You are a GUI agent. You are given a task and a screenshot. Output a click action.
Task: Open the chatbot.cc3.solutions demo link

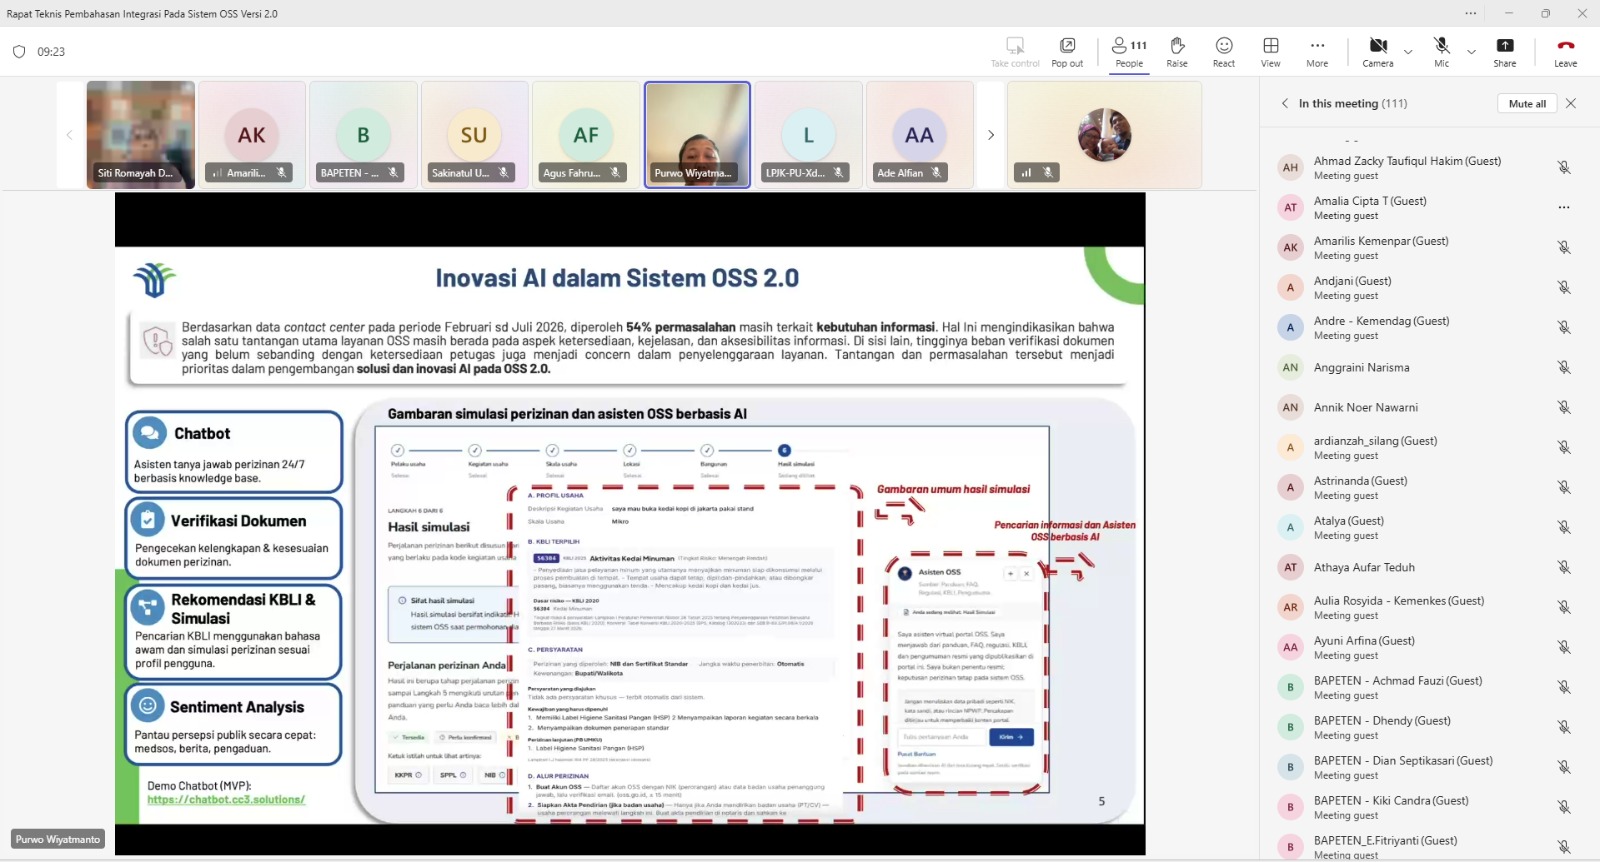tap(226, 799)
